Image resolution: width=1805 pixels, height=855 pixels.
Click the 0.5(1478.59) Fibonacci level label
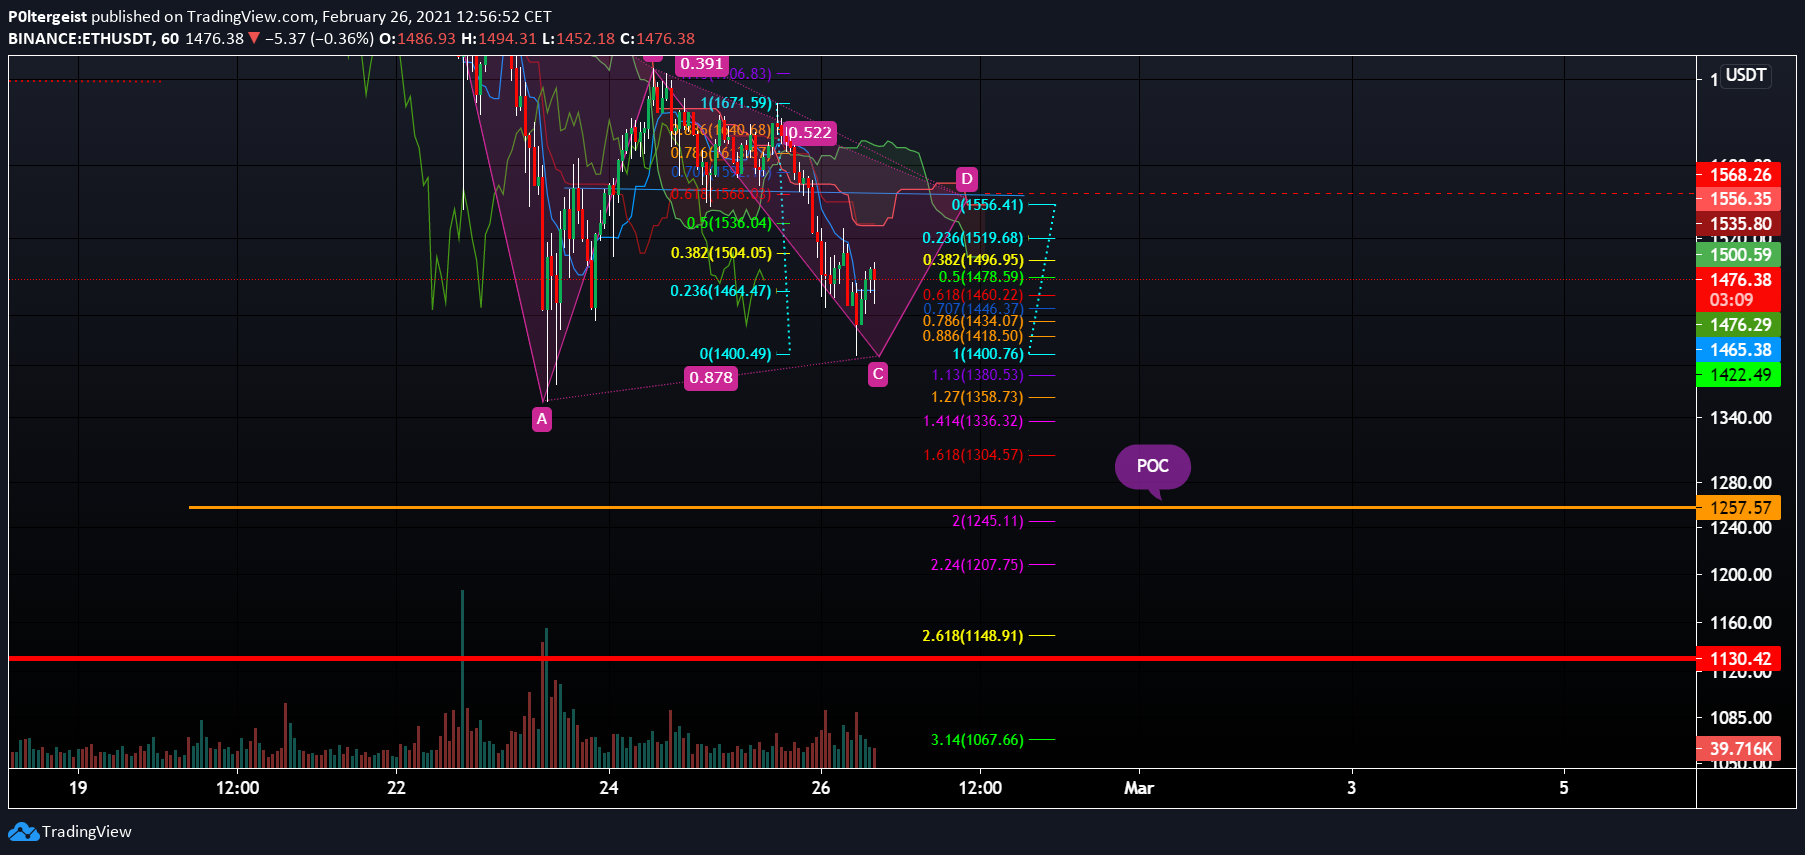point(981,277)
